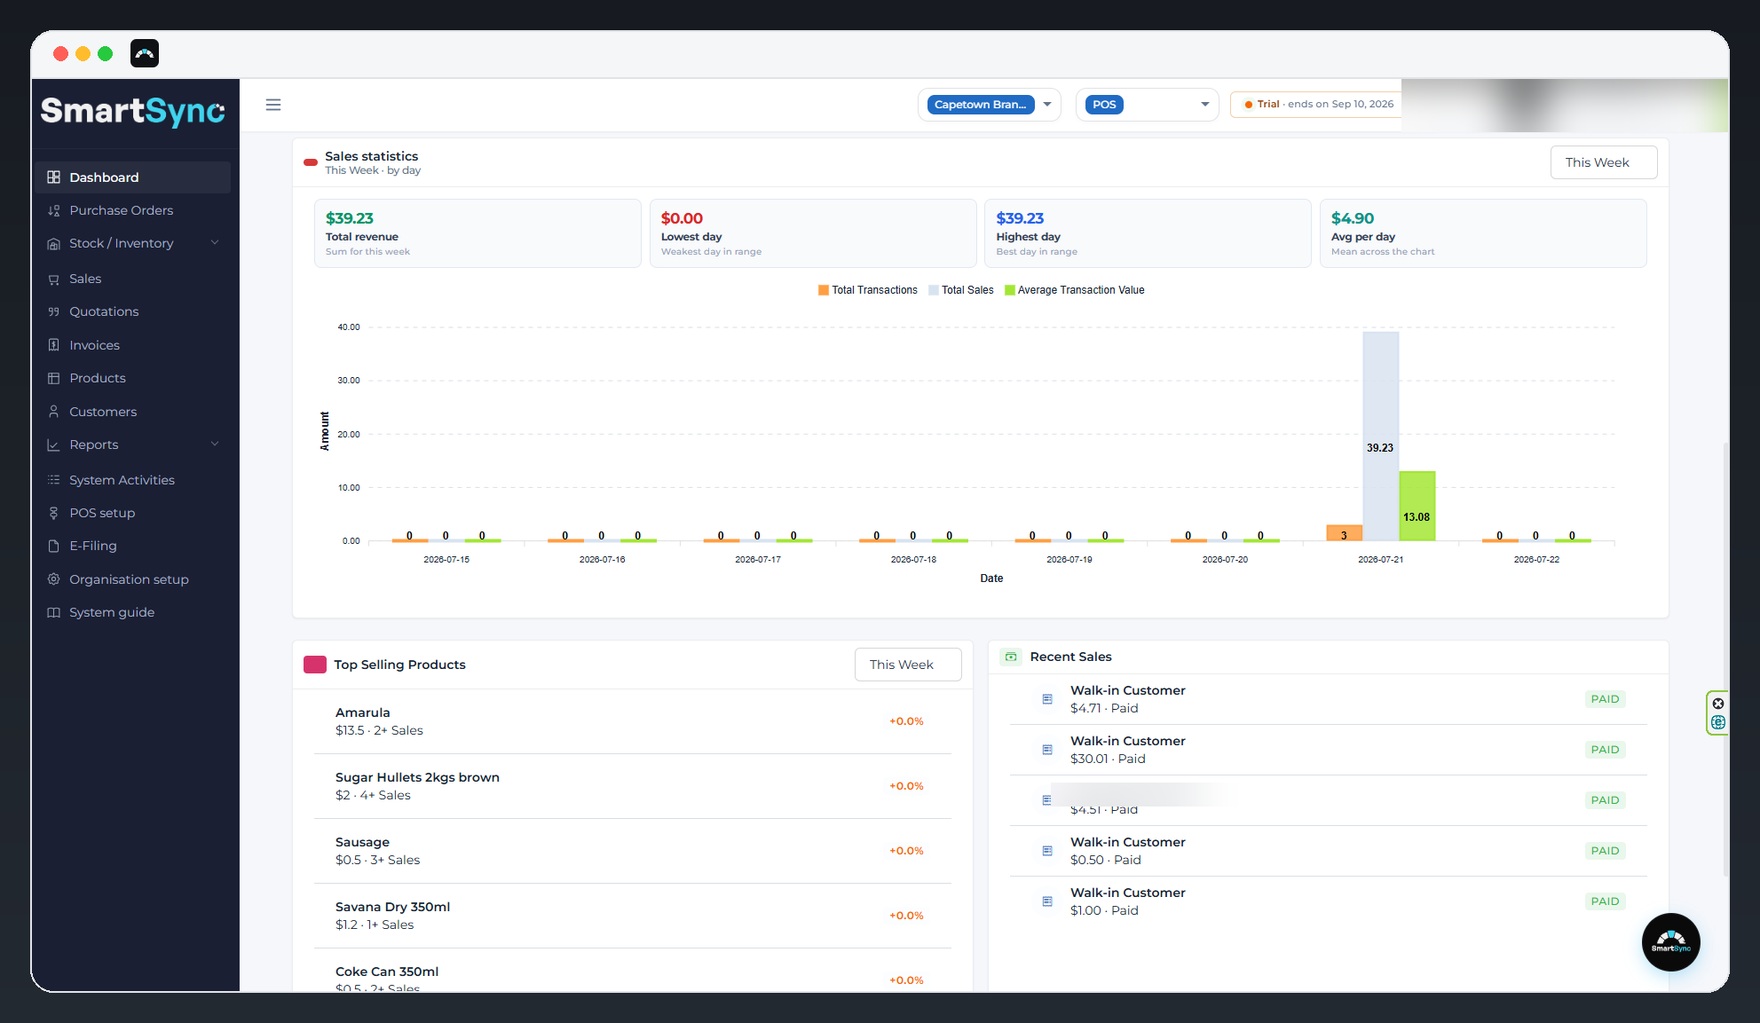This screenshot has height=1023, width=1760.
Task: Click the Lowest day $0.00 card
Action: (x=813, y=233)
